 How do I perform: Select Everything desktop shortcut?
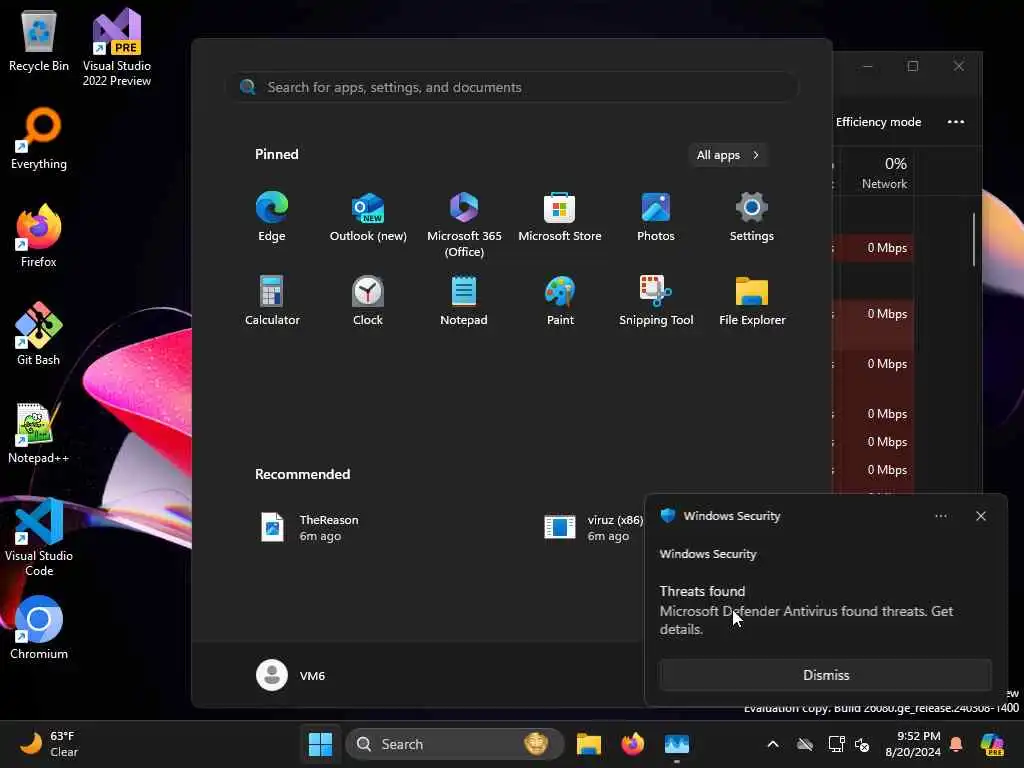click(x=39, y=139)
